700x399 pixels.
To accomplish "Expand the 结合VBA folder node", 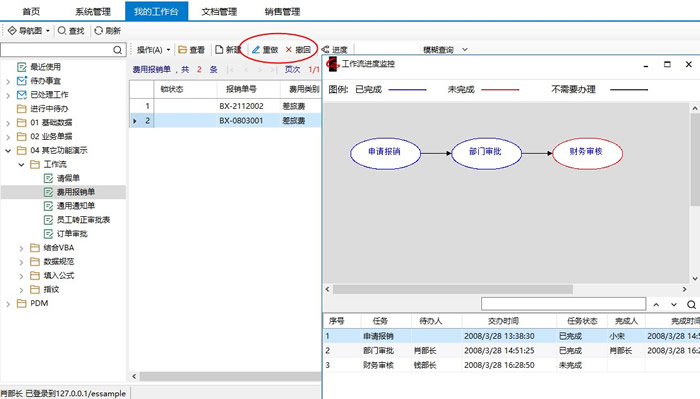I will click(x=21, y=248).
